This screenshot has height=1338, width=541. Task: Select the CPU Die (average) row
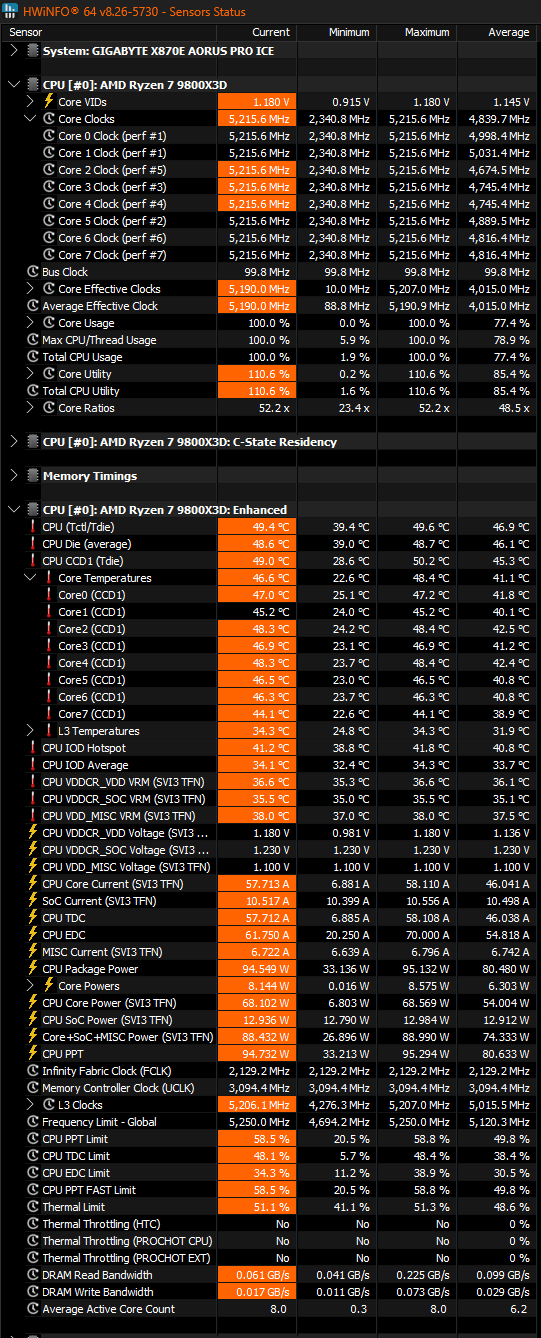[270, 544]
